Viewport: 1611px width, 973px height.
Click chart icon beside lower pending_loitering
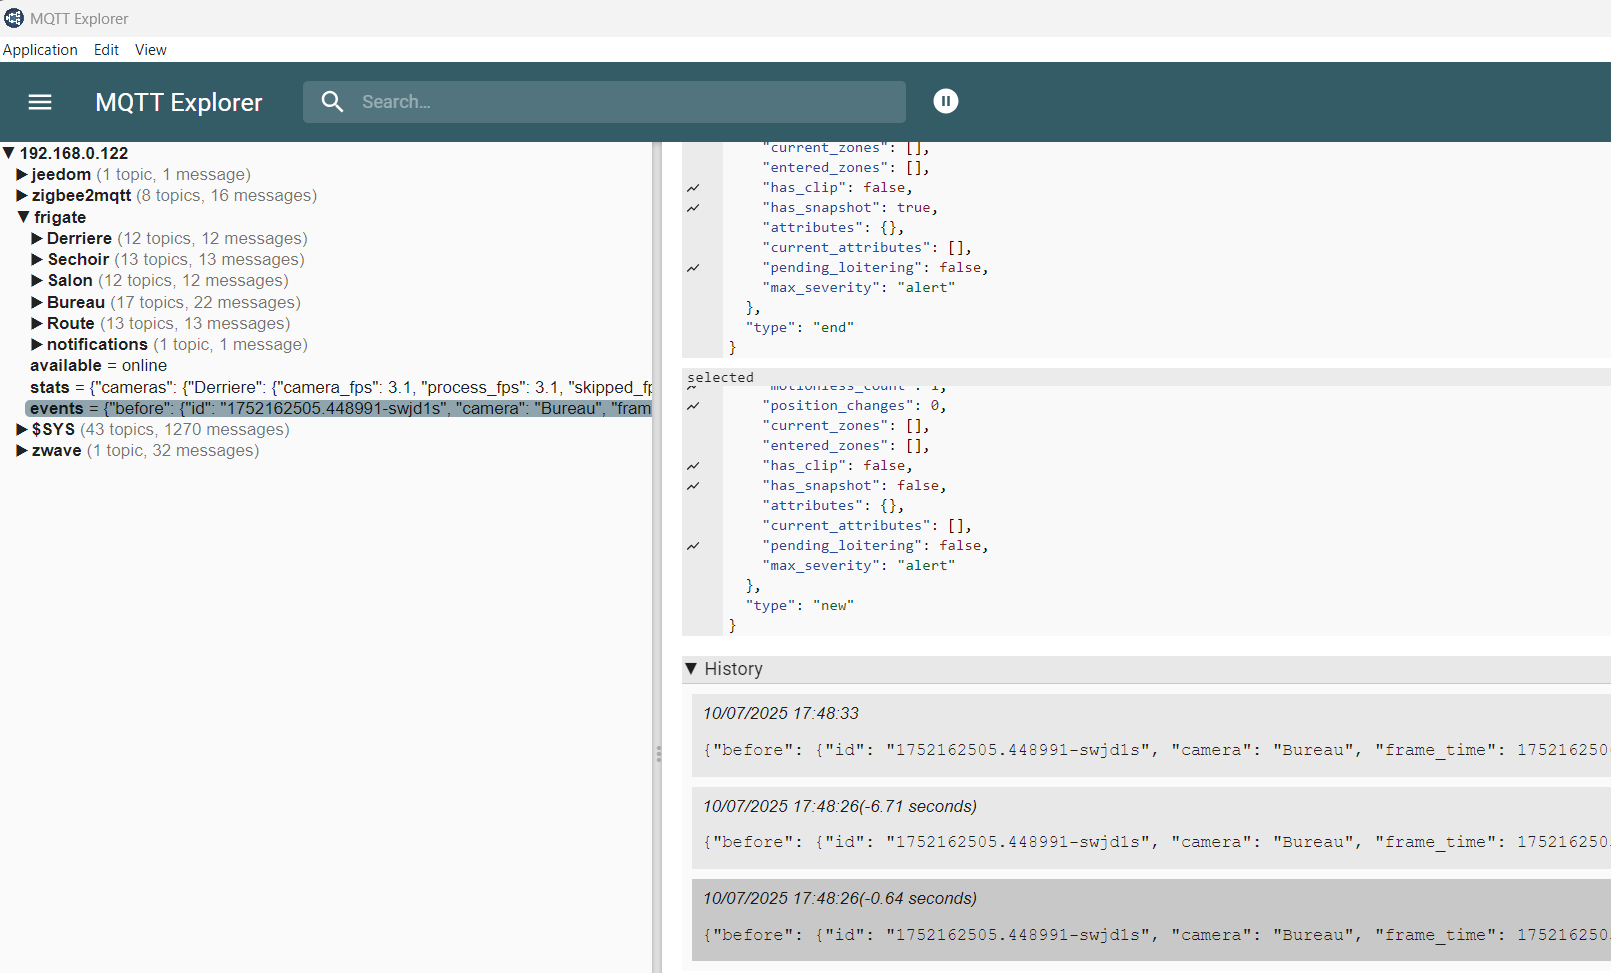(693, 546)
